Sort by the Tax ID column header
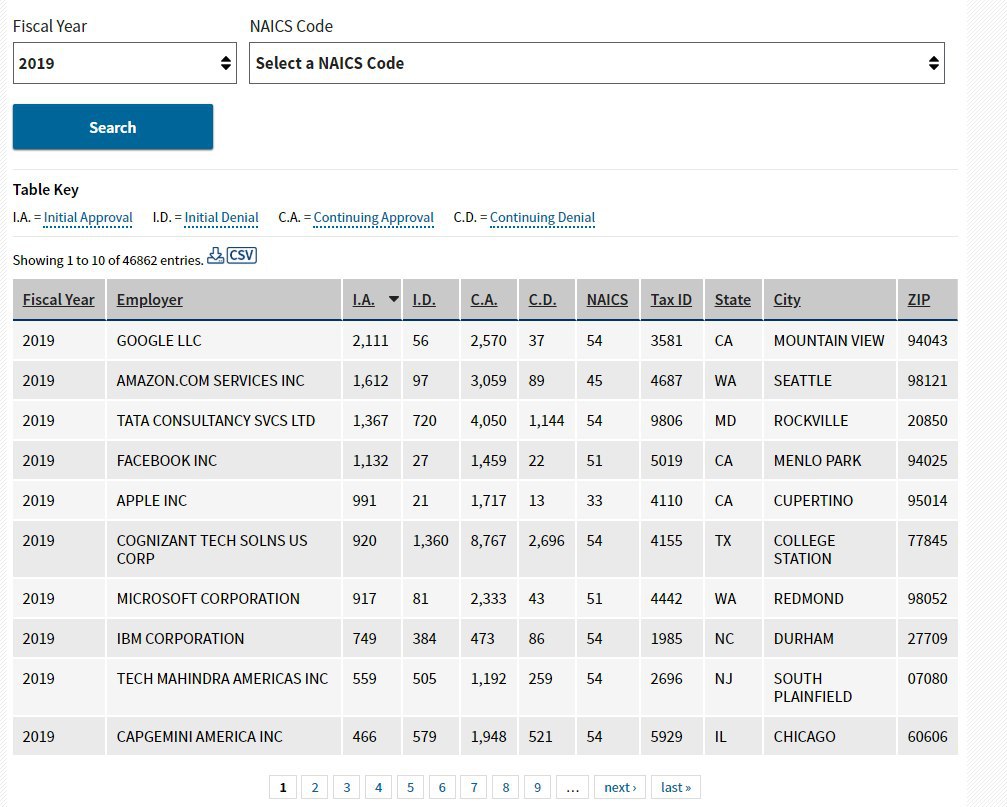The width and height of the screenshot is (1007, 807). pos(671,300)
